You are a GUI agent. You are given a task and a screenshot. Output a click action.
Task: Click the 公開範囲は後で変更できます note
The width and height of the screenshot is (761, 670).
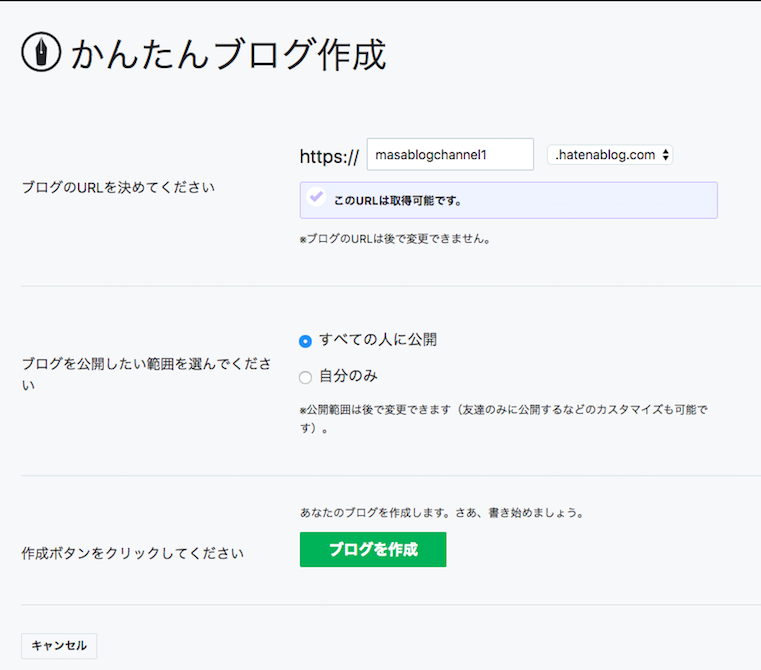(x=503, y=419)
